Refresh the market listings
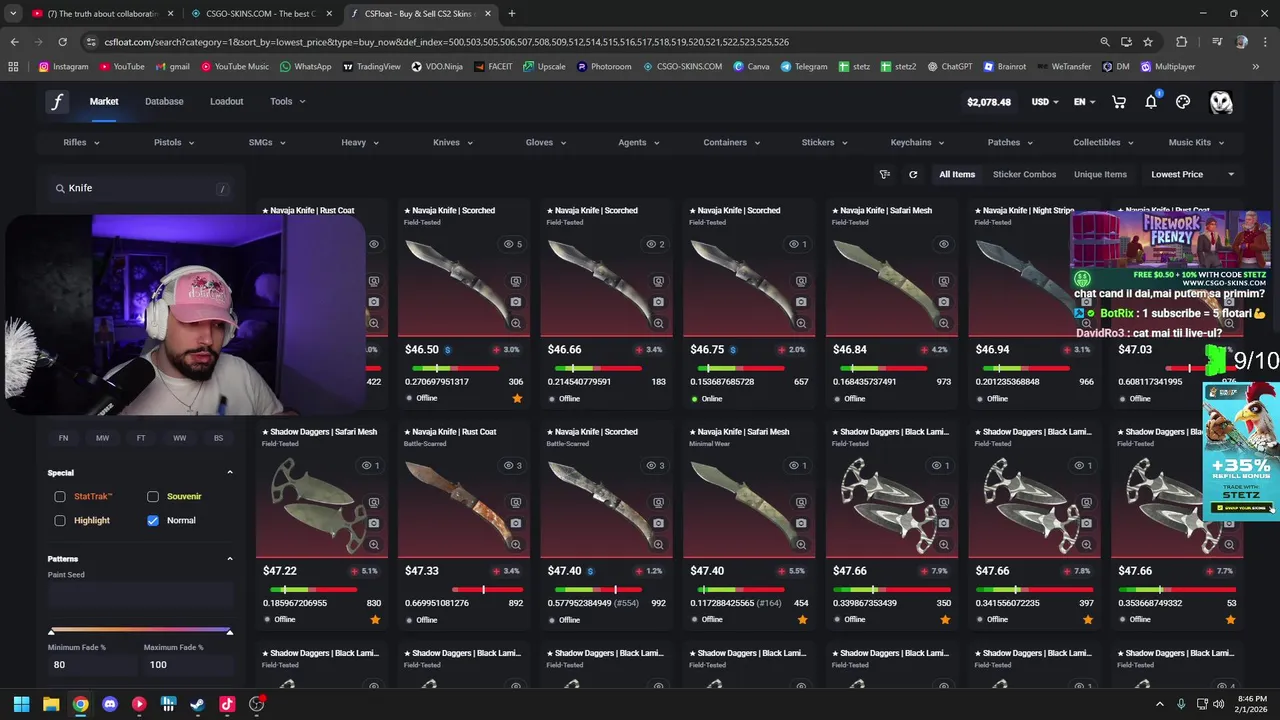The height and width of the screenshot is (720, 1280). coord(913,174)
